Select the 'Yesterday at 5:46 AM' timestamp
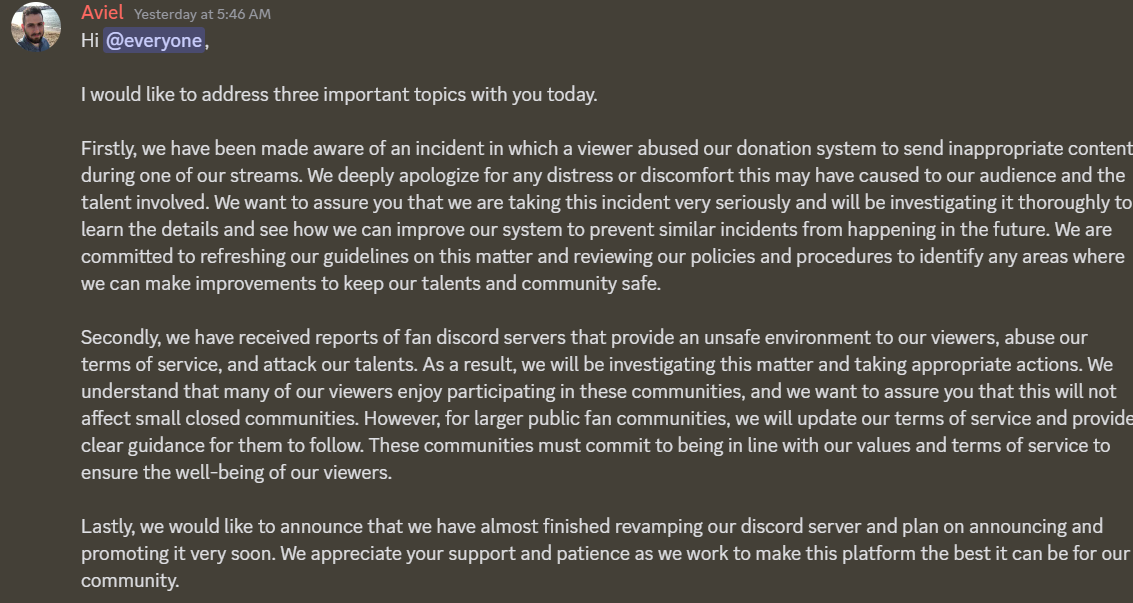This screenshot has width=1133, height=603. tap(202, 14)
